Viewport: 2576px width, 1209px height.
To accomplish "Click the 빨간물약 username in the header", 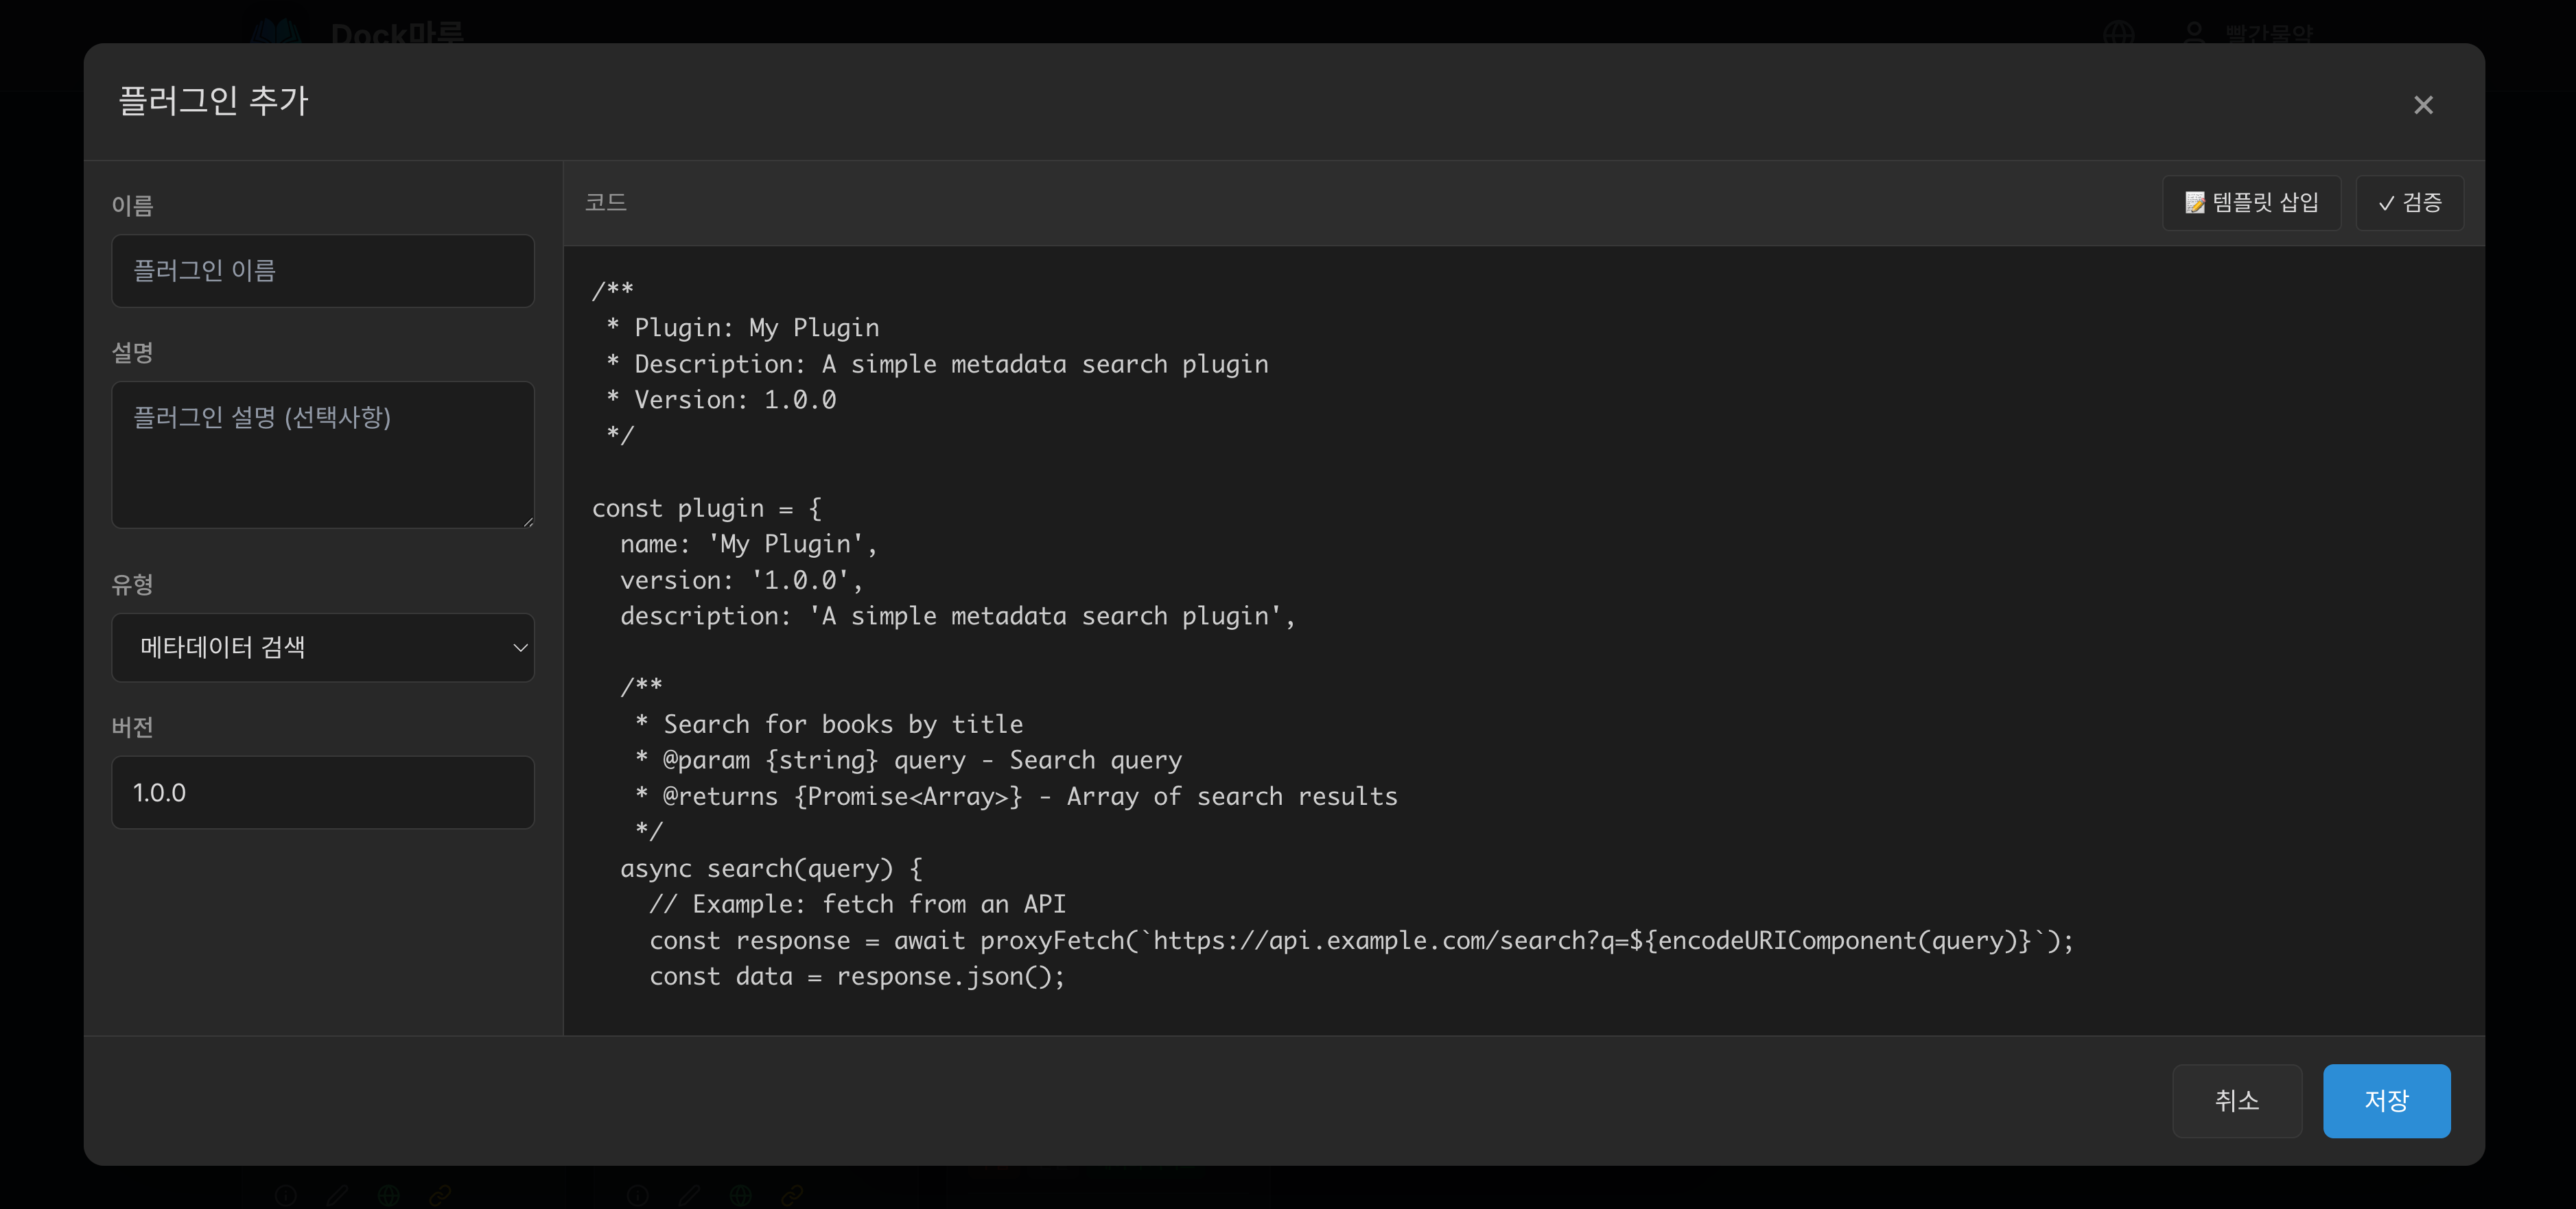I will click(2268, 33).
